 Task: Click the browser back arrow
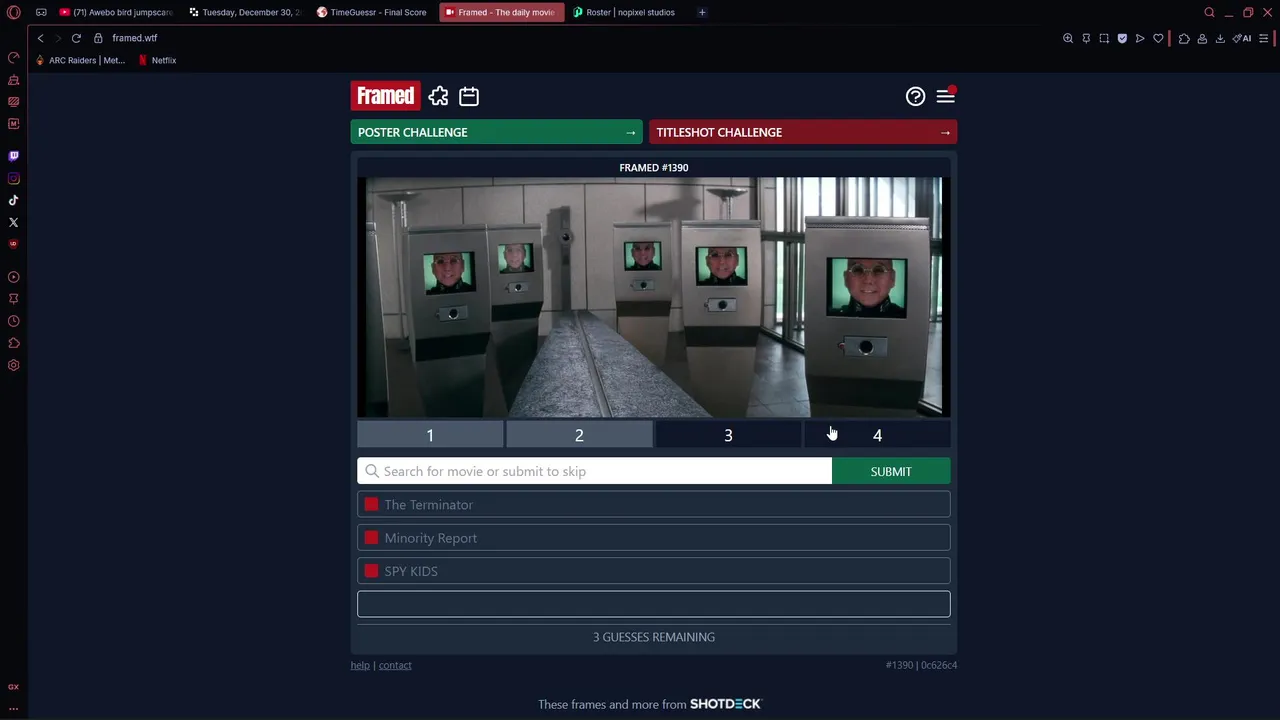point(40,38)
